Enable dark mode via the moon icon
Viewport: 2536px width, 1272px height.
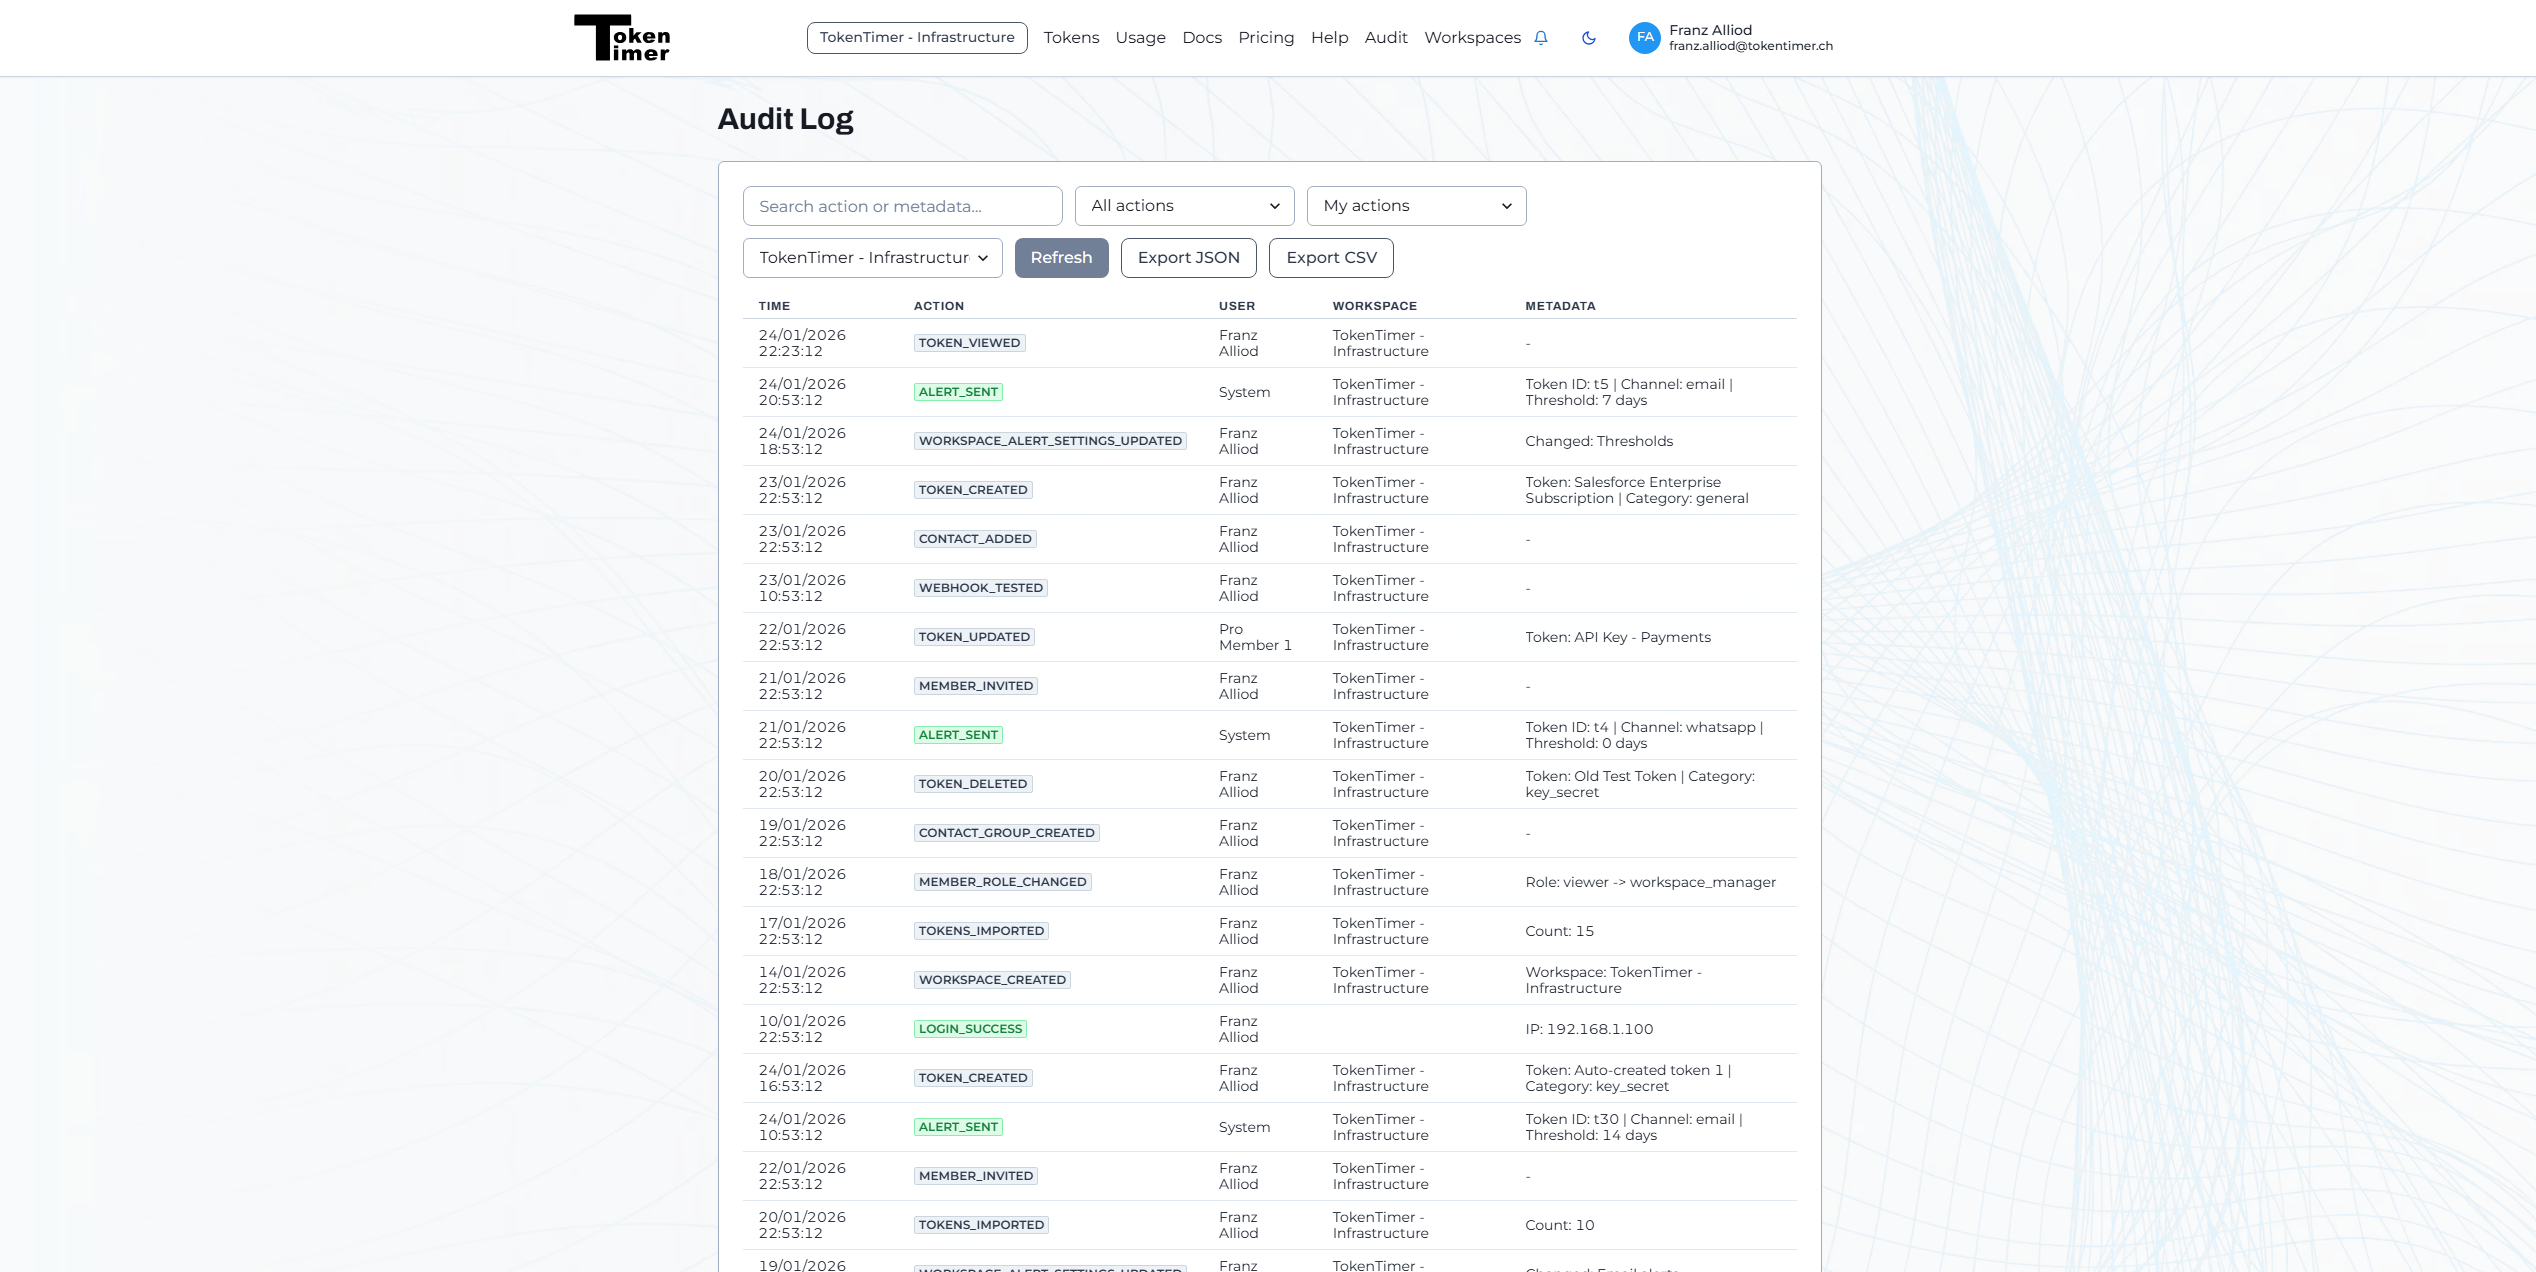point(1590,37)
